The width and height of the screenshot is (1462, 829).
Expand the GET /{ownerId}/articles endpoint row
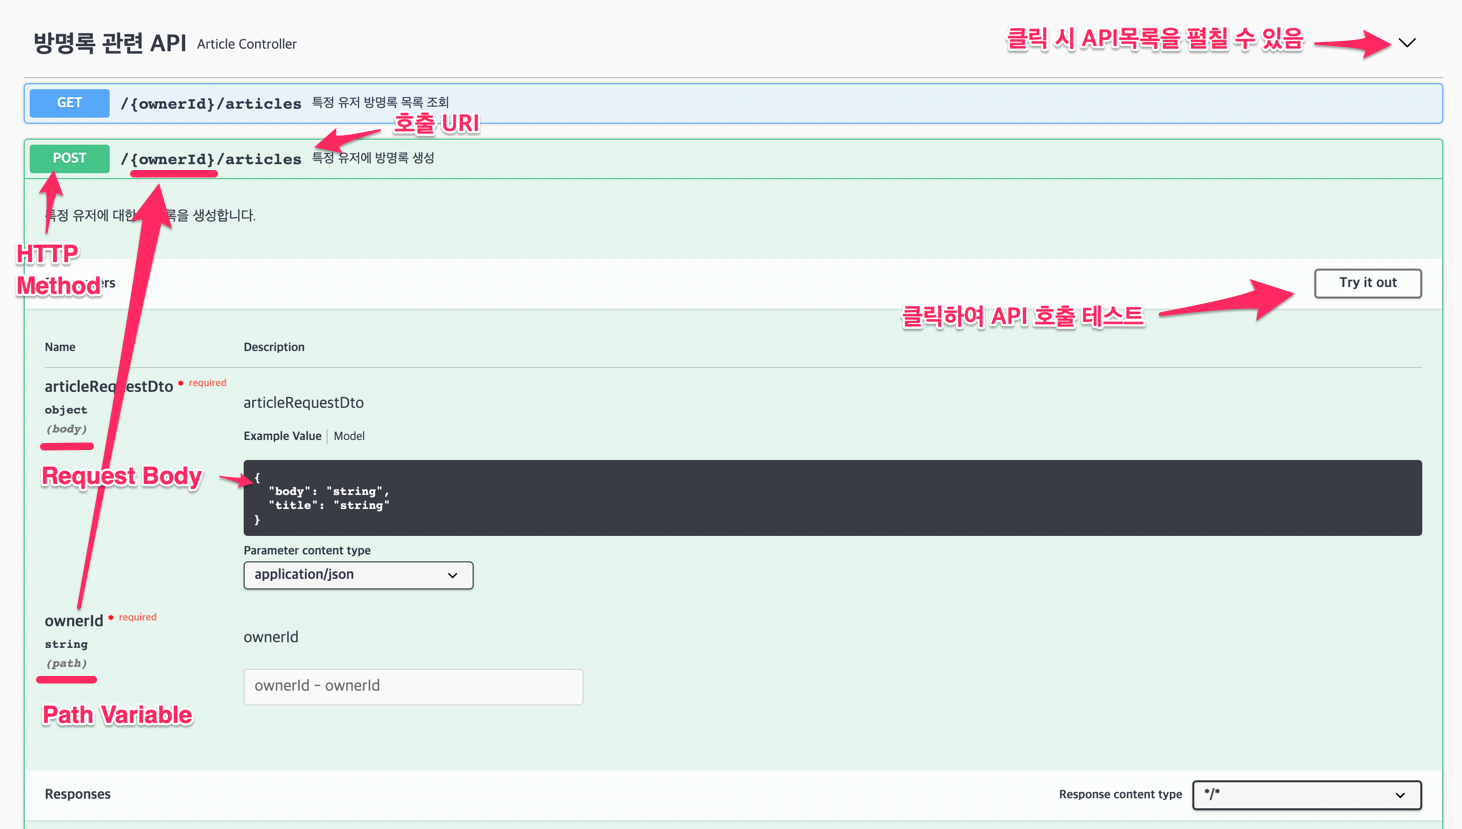733,103
